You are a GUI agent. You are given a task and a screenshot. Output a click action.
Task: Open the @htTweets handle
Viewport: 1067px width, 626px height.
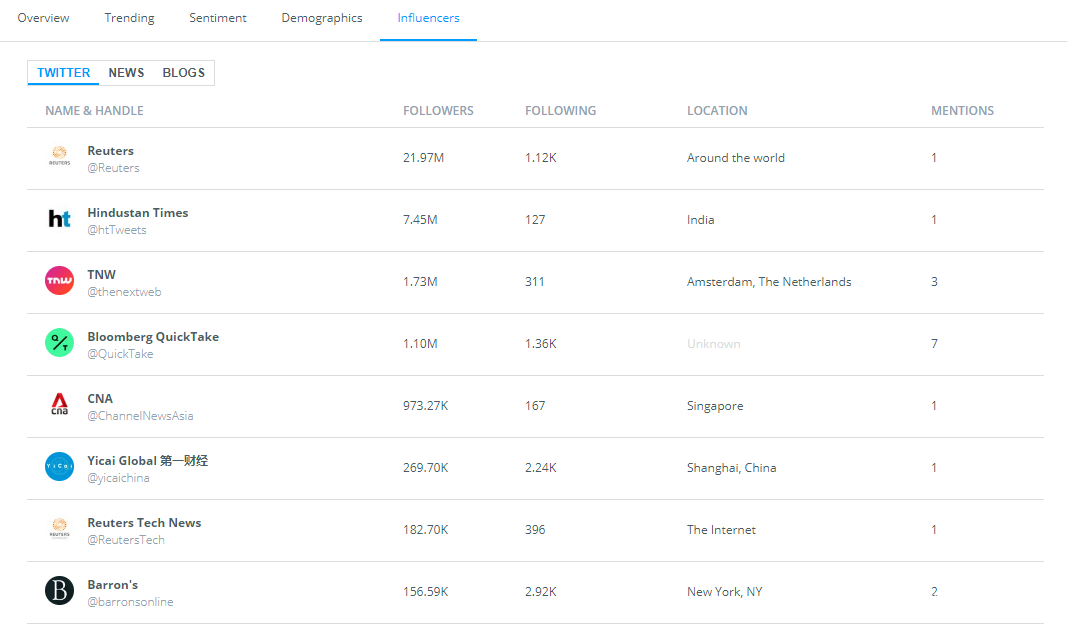coord(117,230)
